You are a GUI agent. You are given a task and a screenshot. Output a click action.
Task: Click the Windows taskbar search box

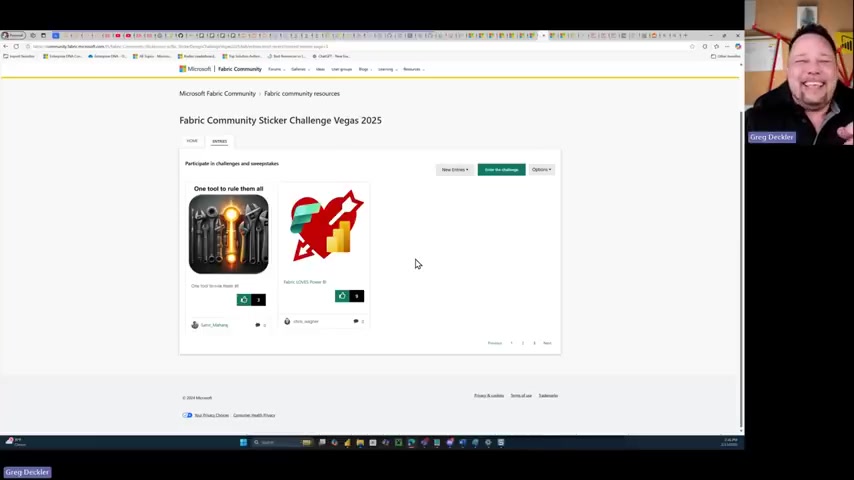[x=281, y=442]
